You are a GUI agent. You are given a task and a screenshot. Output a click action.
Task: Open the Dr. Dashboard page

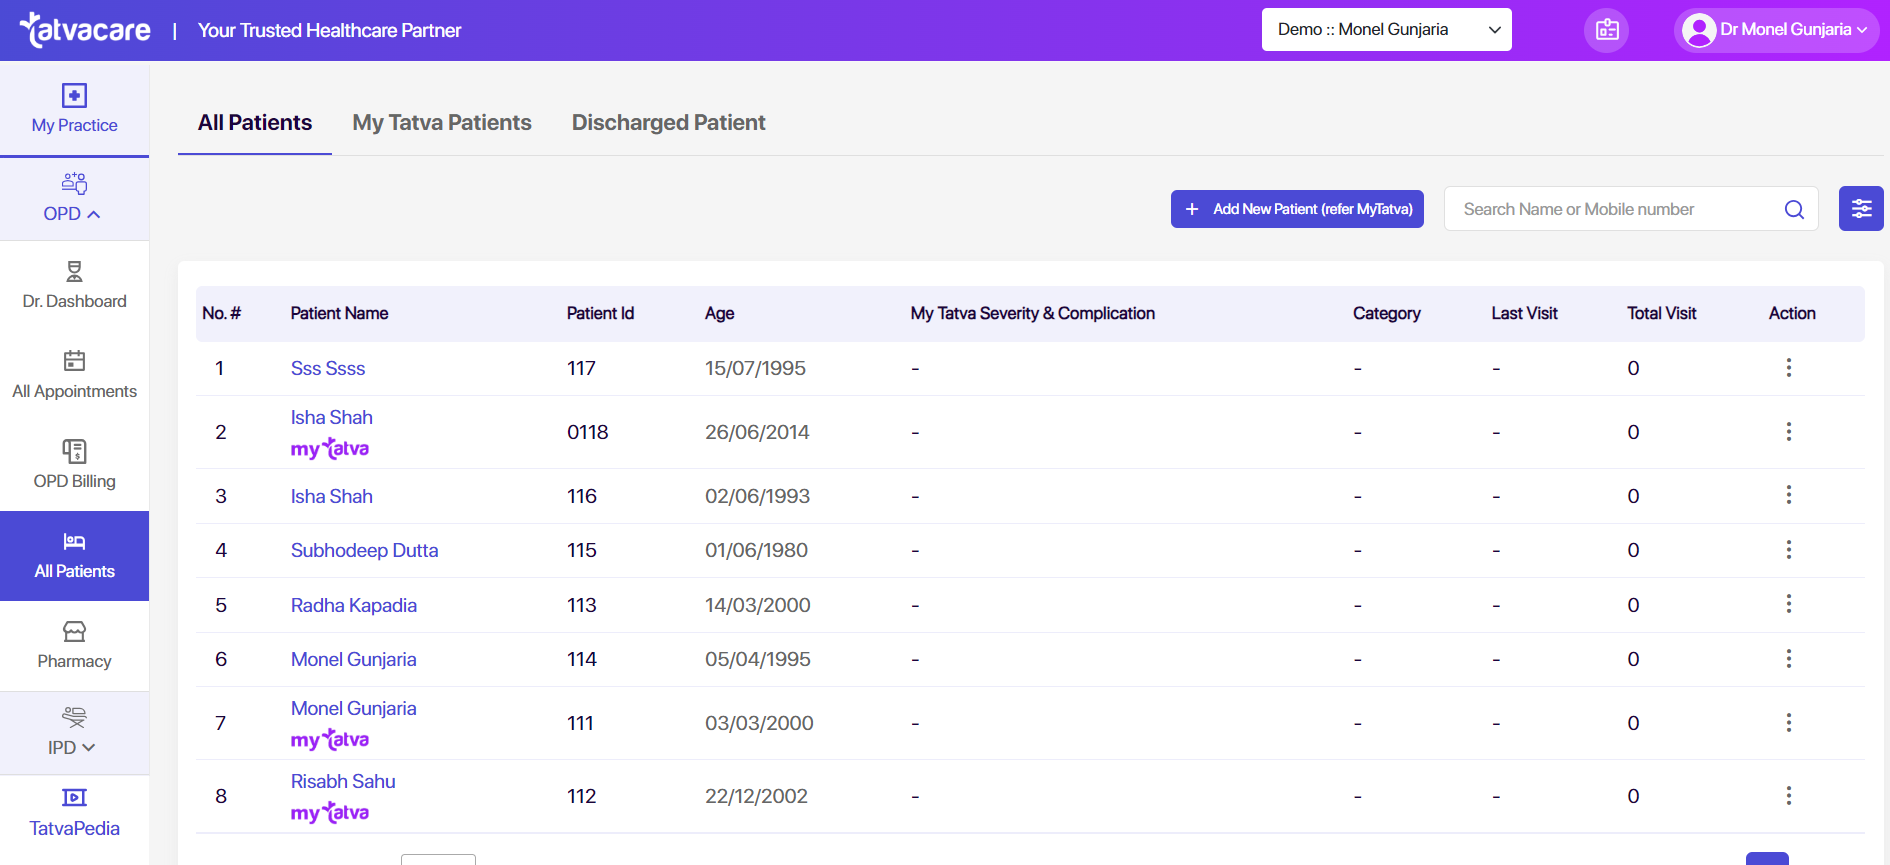[x=74, y=286]
